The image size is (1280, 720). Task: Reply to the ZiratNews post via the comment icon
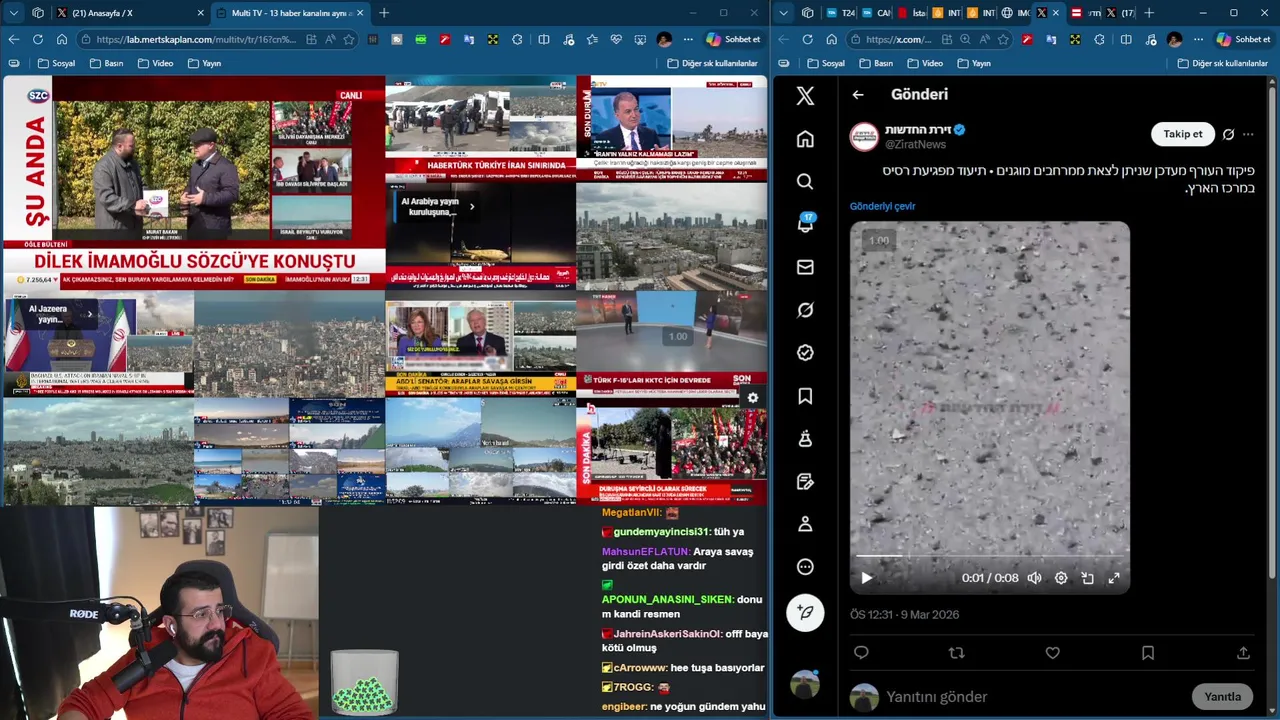tap(861, 653)
